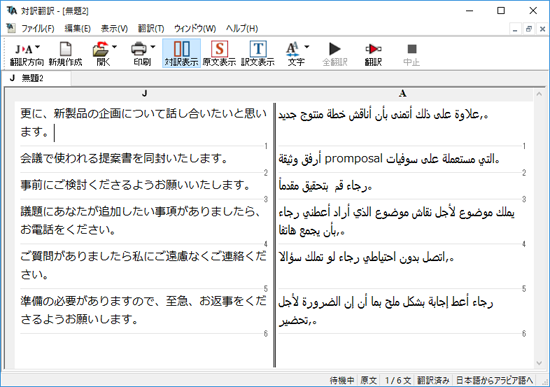Click the 翻訳方向 (J▸A) translation direction icon
Screen dimensions: 550x387
(24, 49)
